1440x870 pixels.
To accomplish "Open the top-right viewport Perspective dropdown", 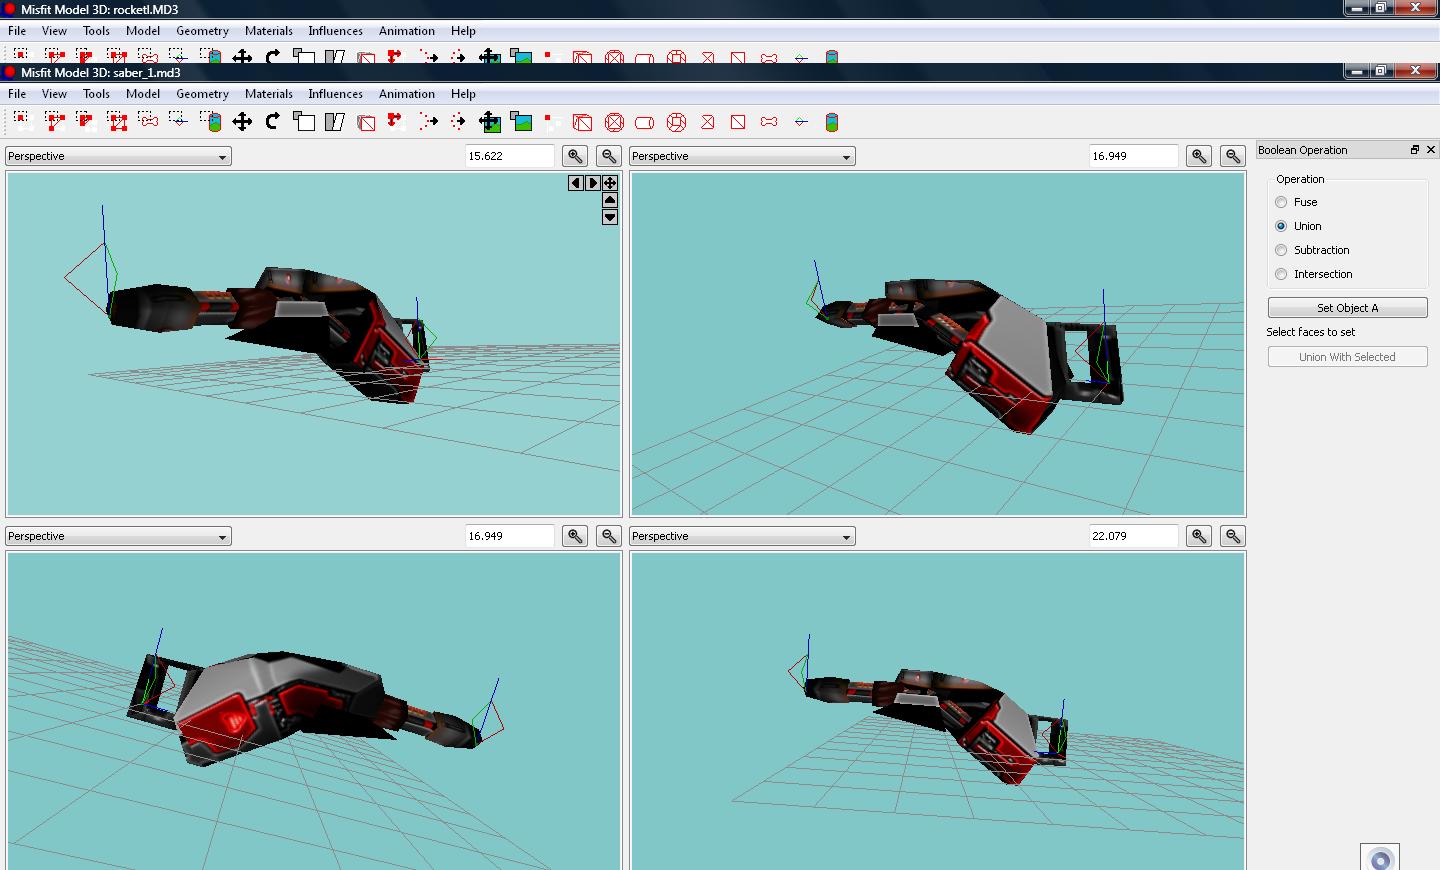I will click(742, 156).
